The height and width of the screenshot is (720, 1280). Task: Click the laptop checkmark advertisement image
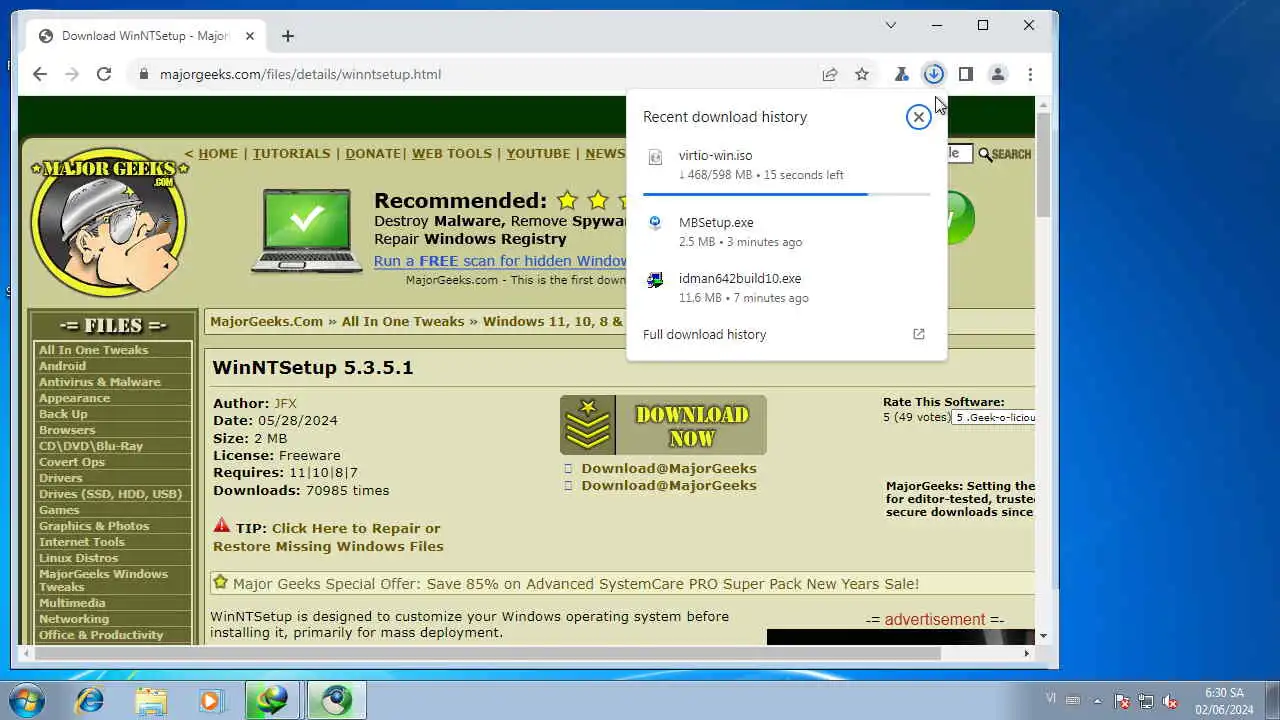(307, 231)
